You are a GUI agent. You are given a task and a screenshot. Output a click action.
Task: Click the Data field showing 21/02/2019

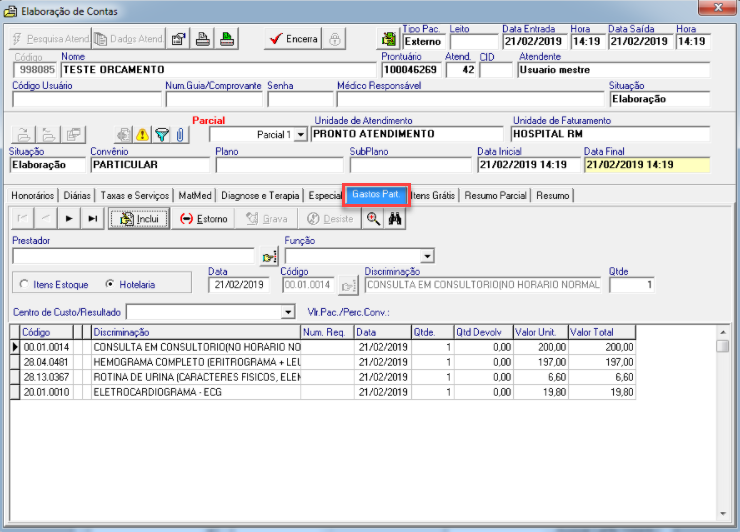pos(239,285)
